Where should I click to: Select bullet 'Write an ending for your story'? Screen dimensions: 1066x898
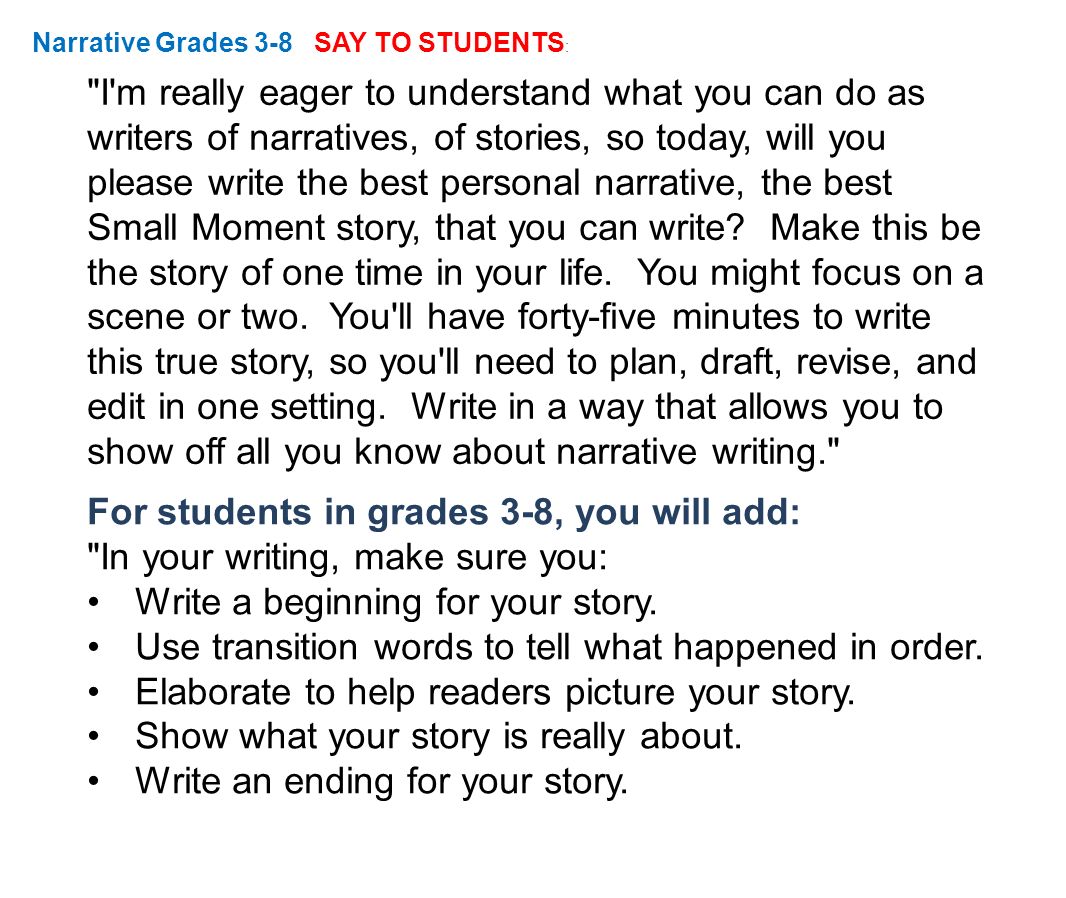click(x=381, y=781)
